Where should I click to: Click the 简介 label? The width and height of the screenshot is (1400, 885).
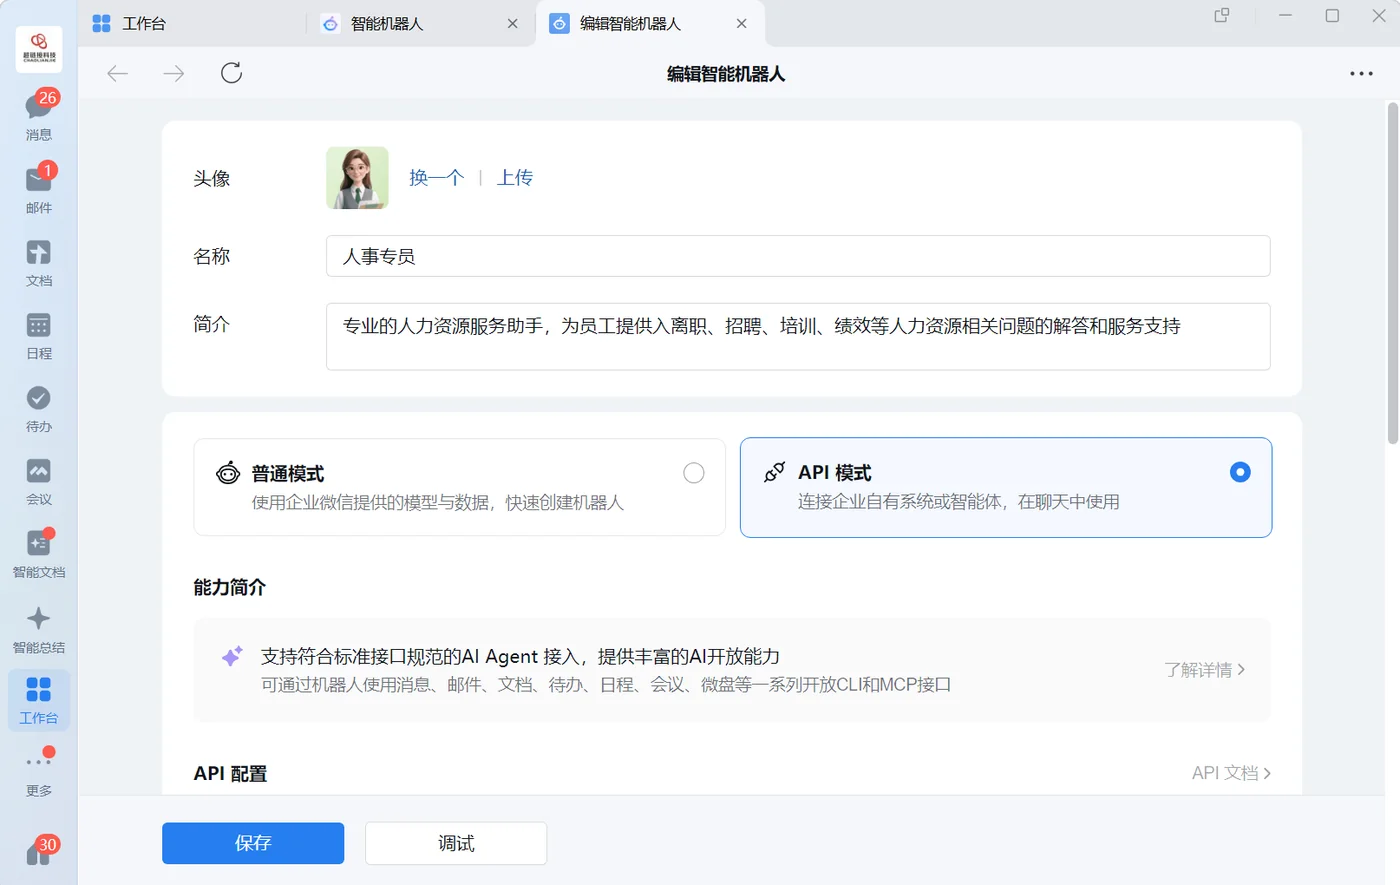[x=211, y=325]
